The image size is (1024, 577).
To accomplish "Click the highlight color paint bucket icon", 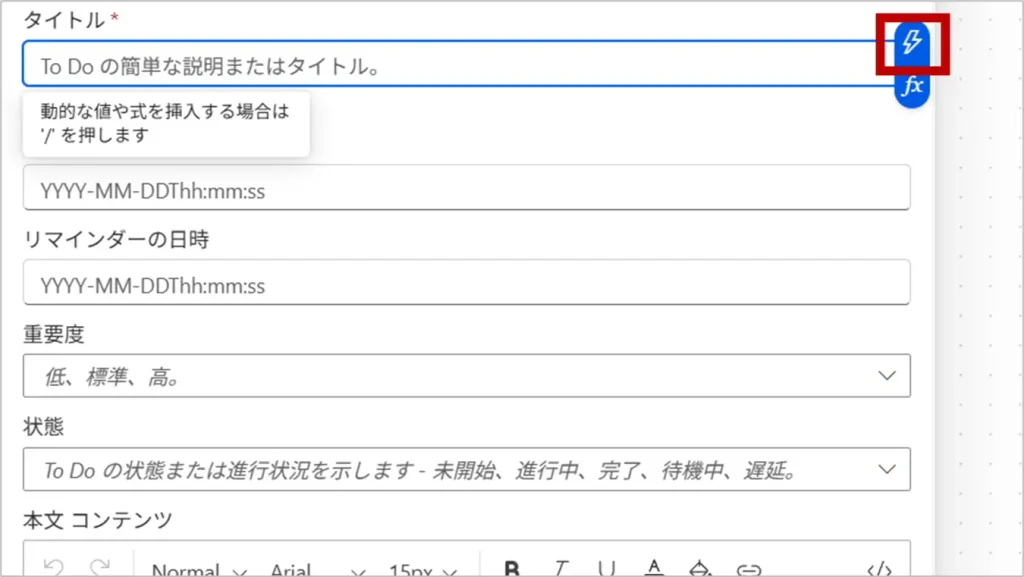I will (x=701, y=569).
